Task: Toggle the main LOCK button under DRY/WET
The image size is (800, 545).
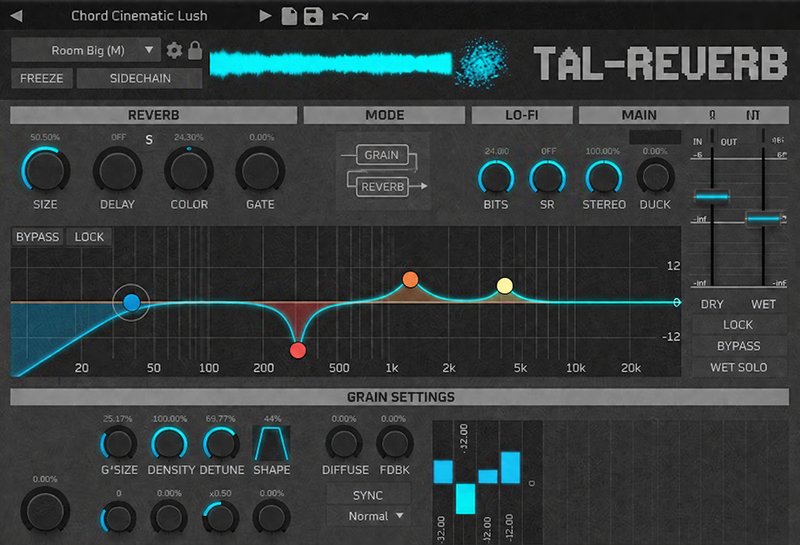Action: click(738, 325)
